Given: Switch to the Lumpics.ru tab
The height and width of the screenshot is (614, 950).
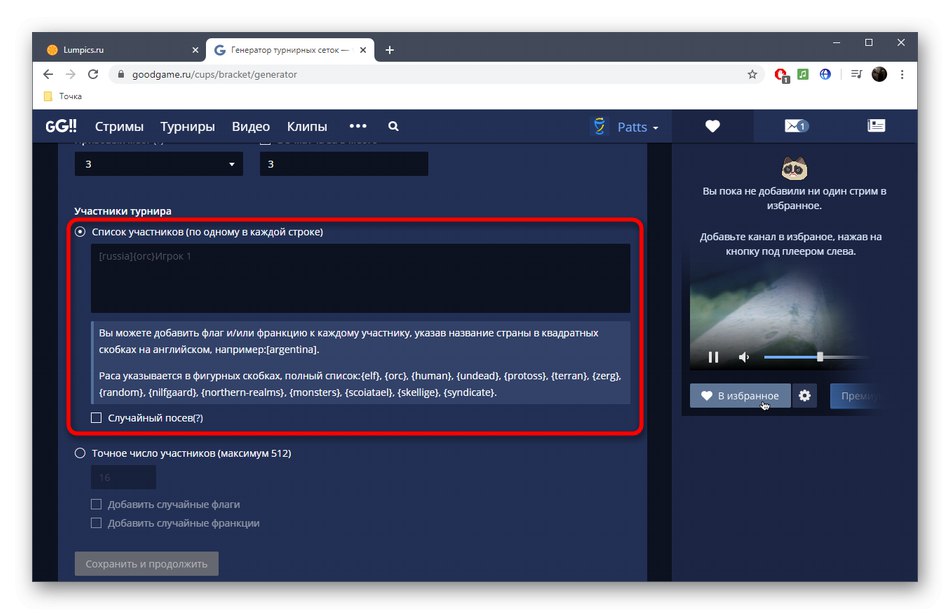Looking at the screenshot, I should 122,50.
